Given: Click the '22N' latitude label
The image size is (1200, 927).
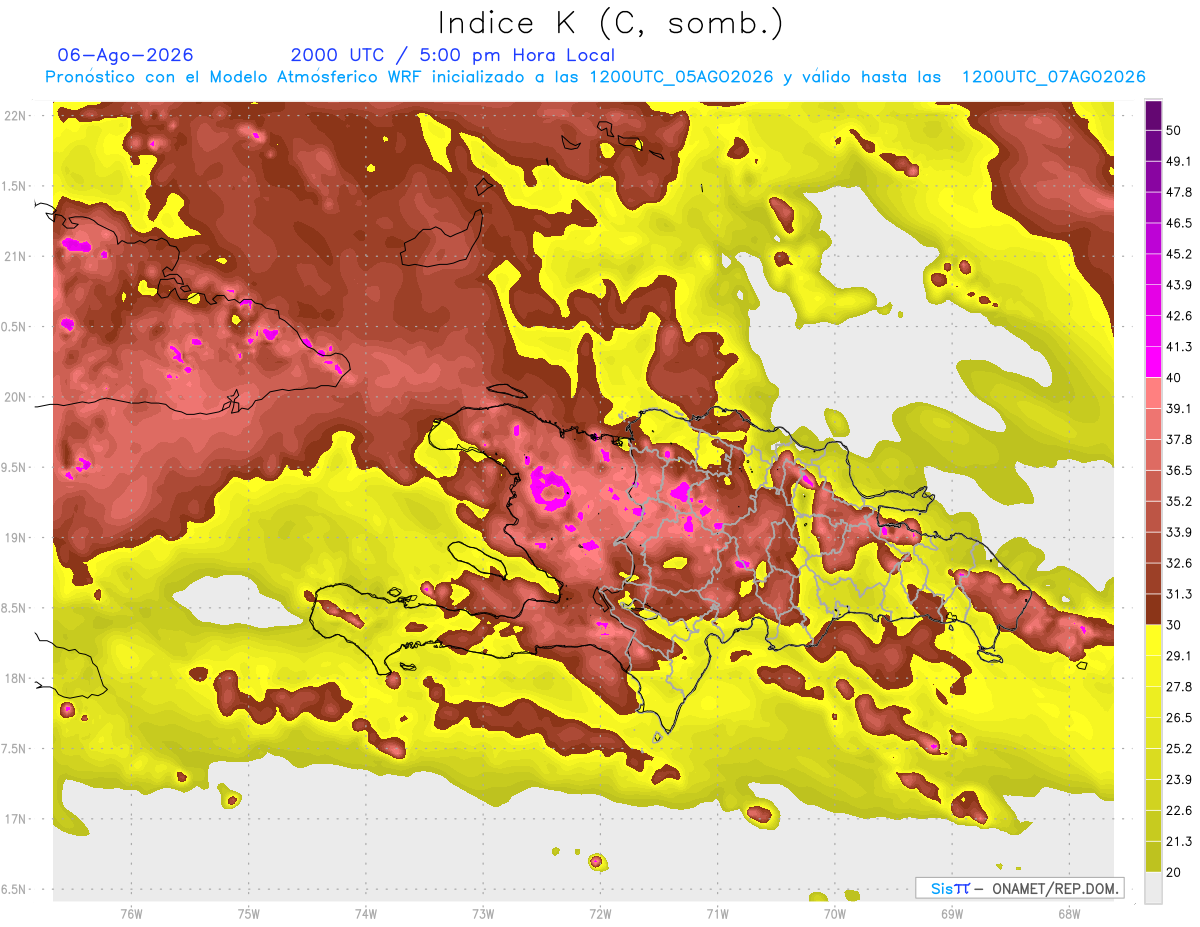Looking at the screenshot, I should coord(15,115).
